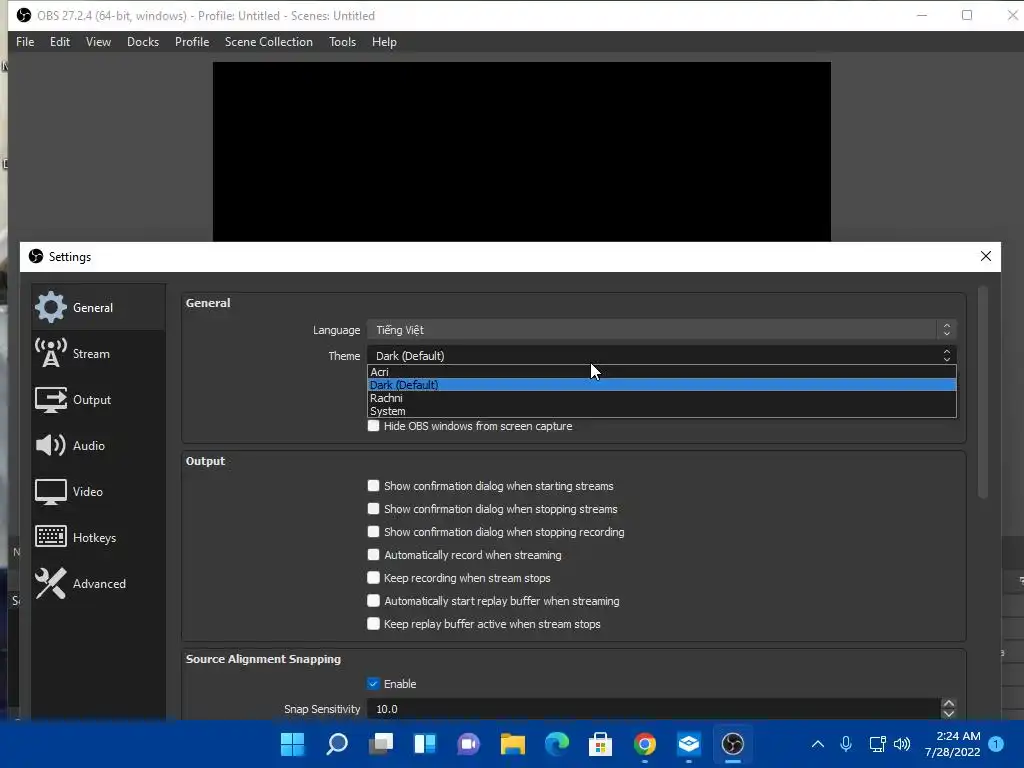This screenshot has height=768, width=1024.
Task: Click Snap Sensitivity value field
Action: 653,709
